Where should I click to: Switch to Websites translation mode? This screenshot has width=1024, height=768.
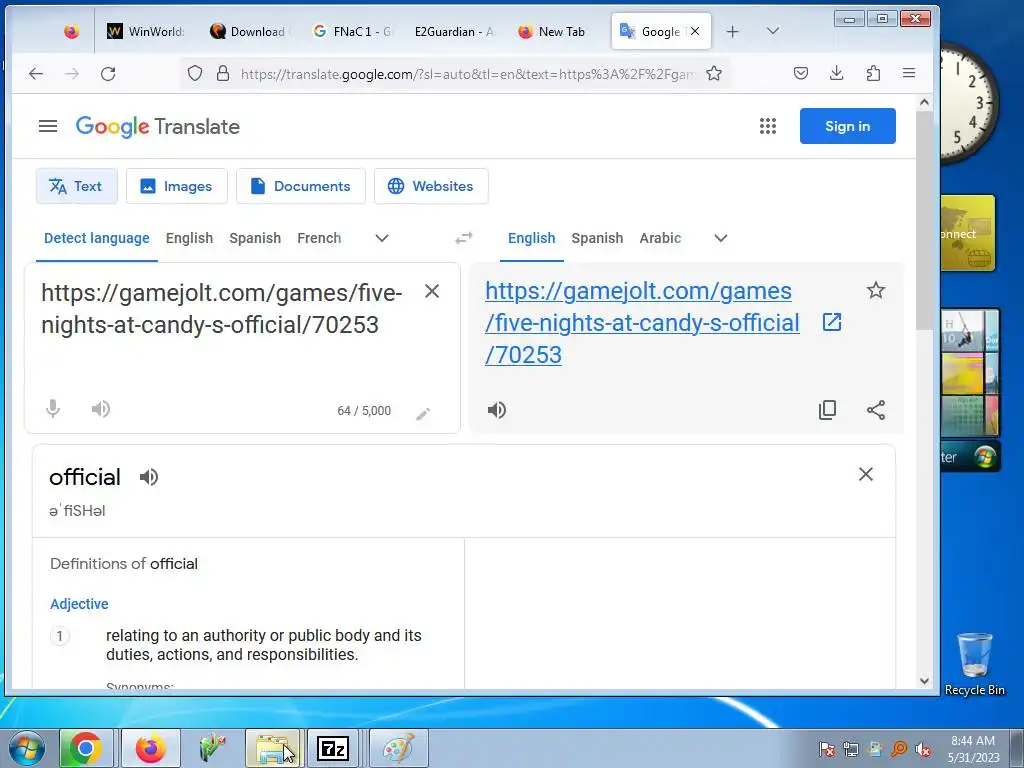click(x=431, y=186)
